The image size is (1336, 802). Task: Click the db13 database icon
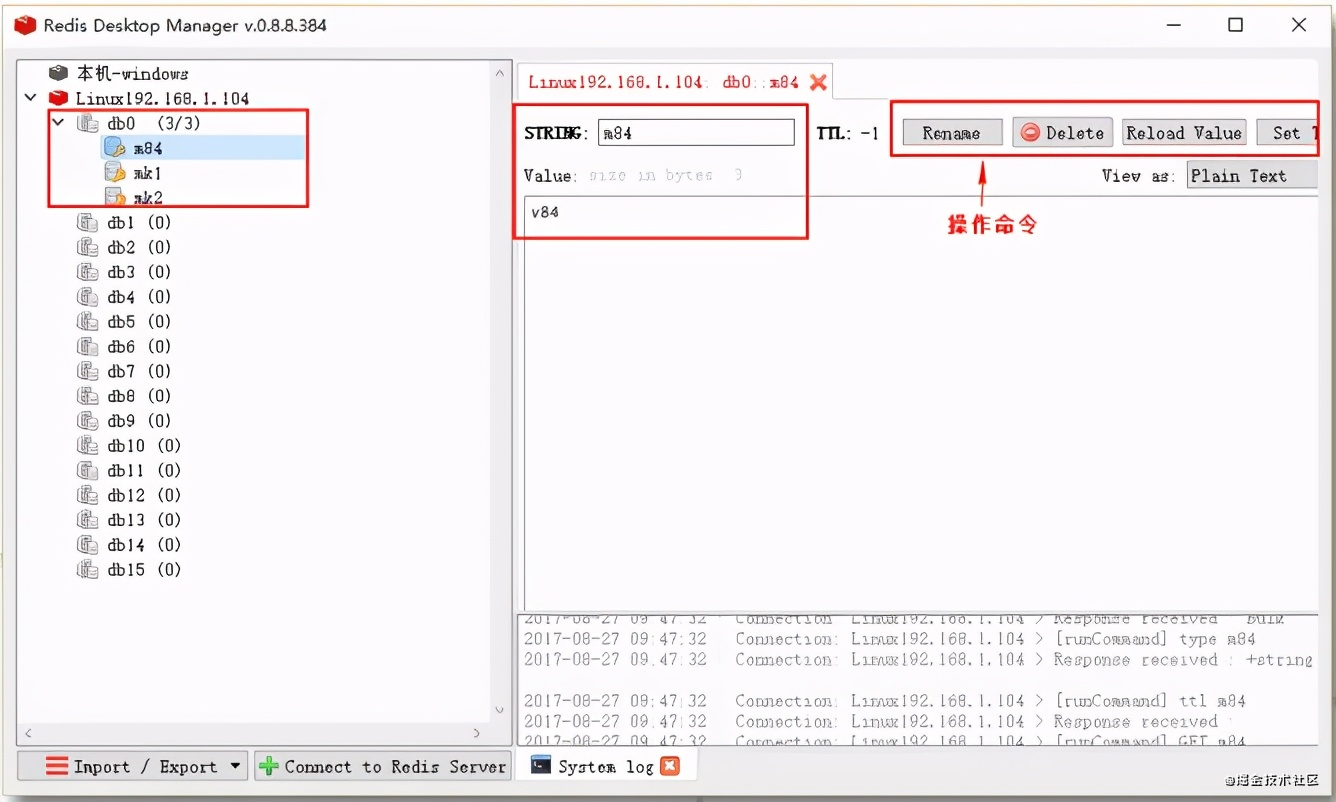click(x=88, y=520)
